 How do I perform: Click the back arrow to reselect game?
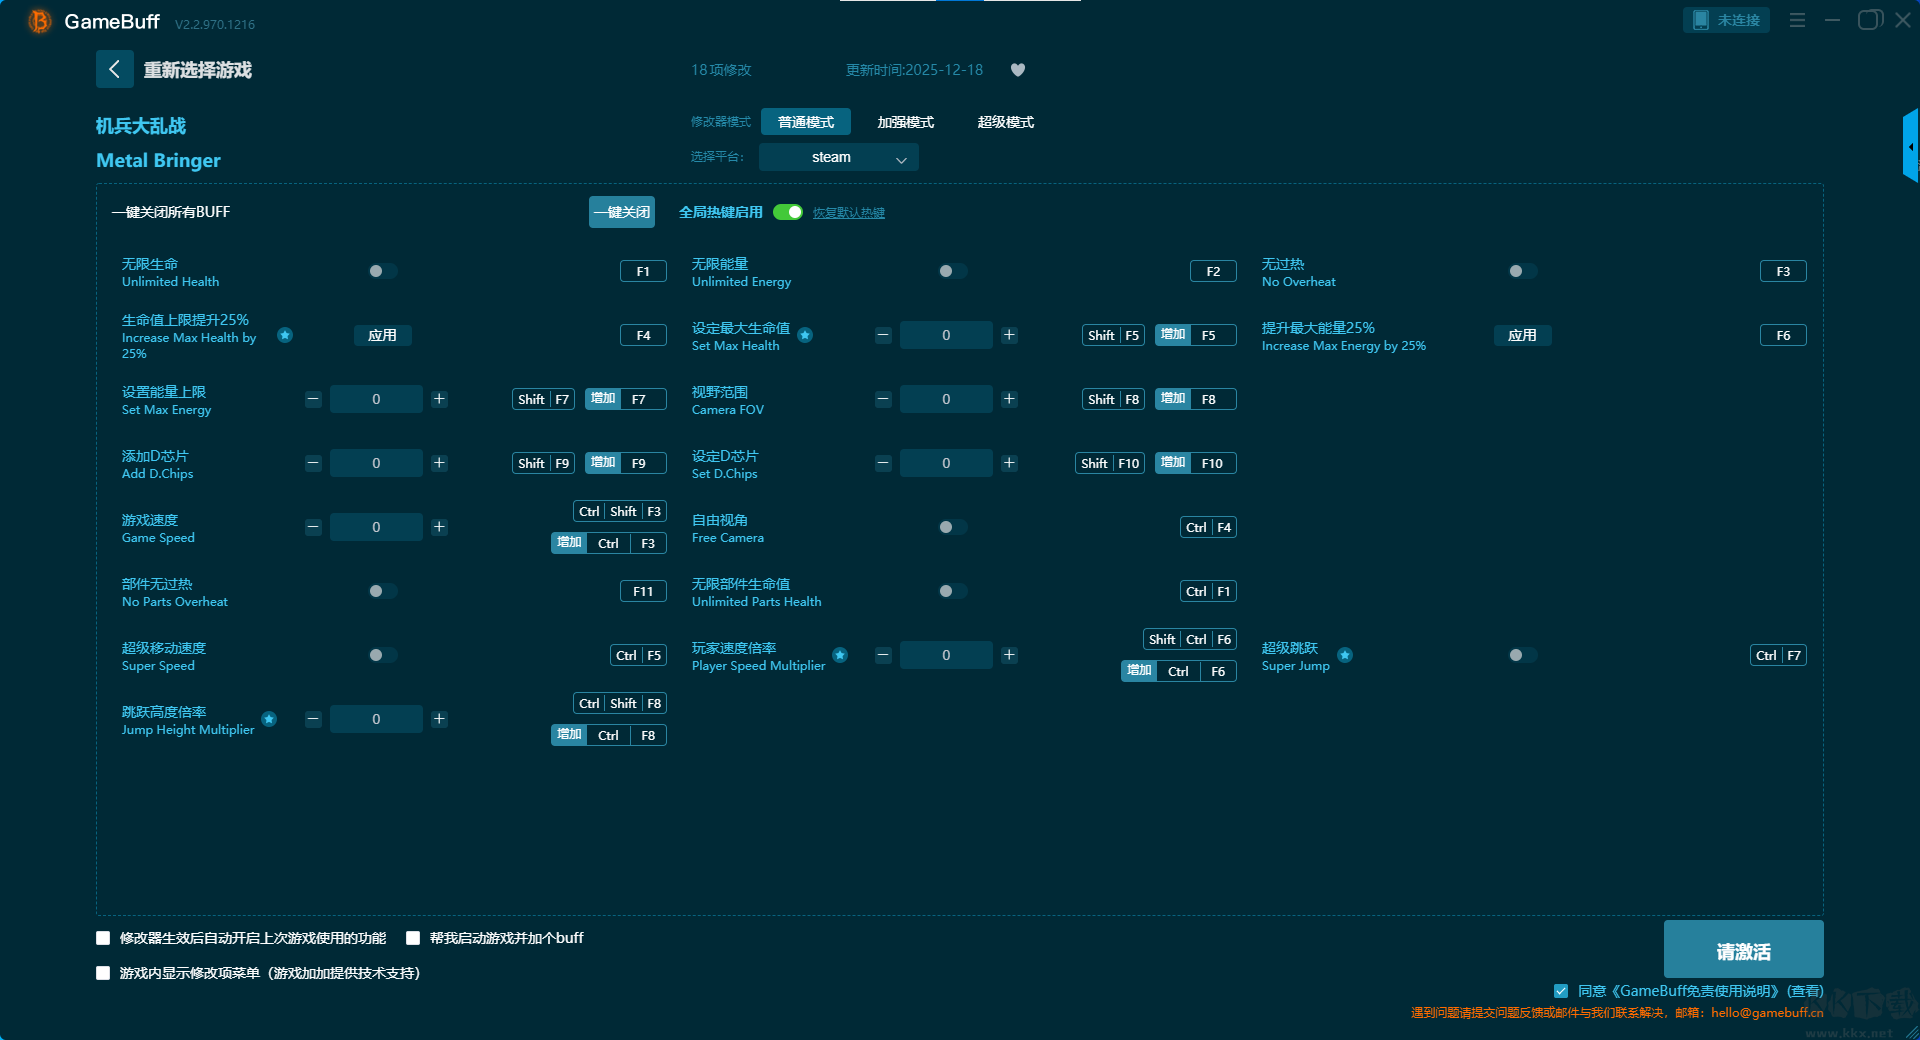[x=114, y=69]
